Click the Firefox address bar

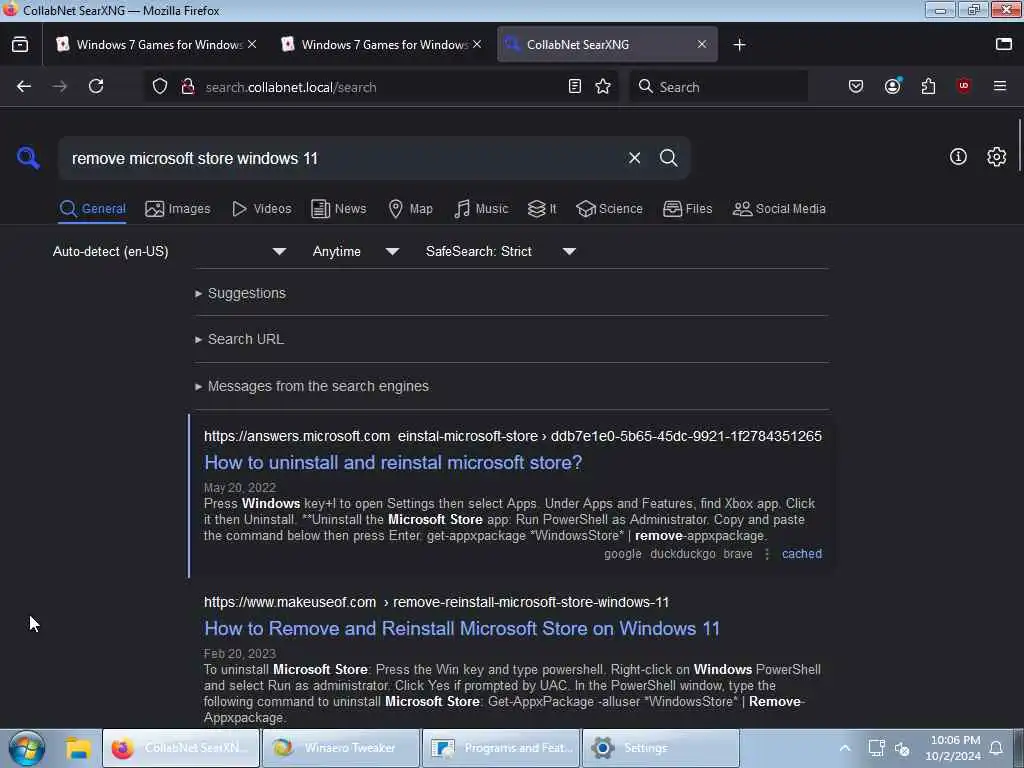tap(382, 87)
